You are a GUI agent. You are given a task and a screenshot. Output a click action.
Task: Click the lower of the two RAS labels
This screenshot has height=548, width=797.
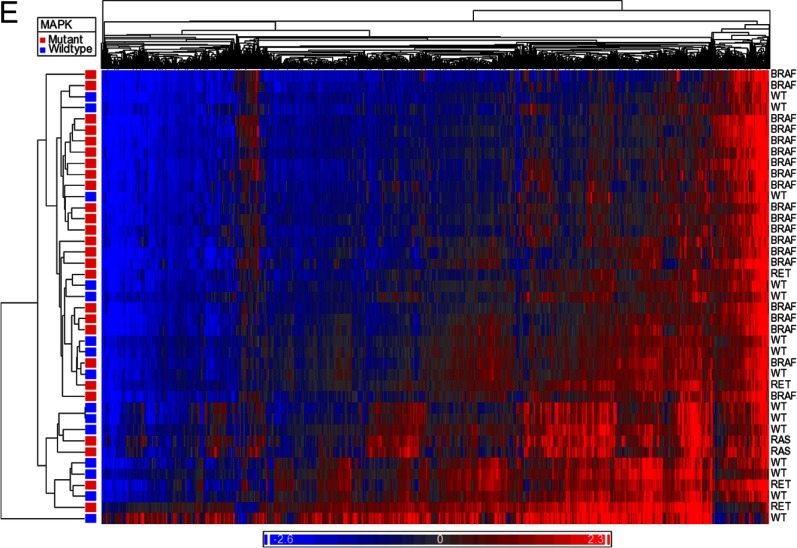coord(780,451)
